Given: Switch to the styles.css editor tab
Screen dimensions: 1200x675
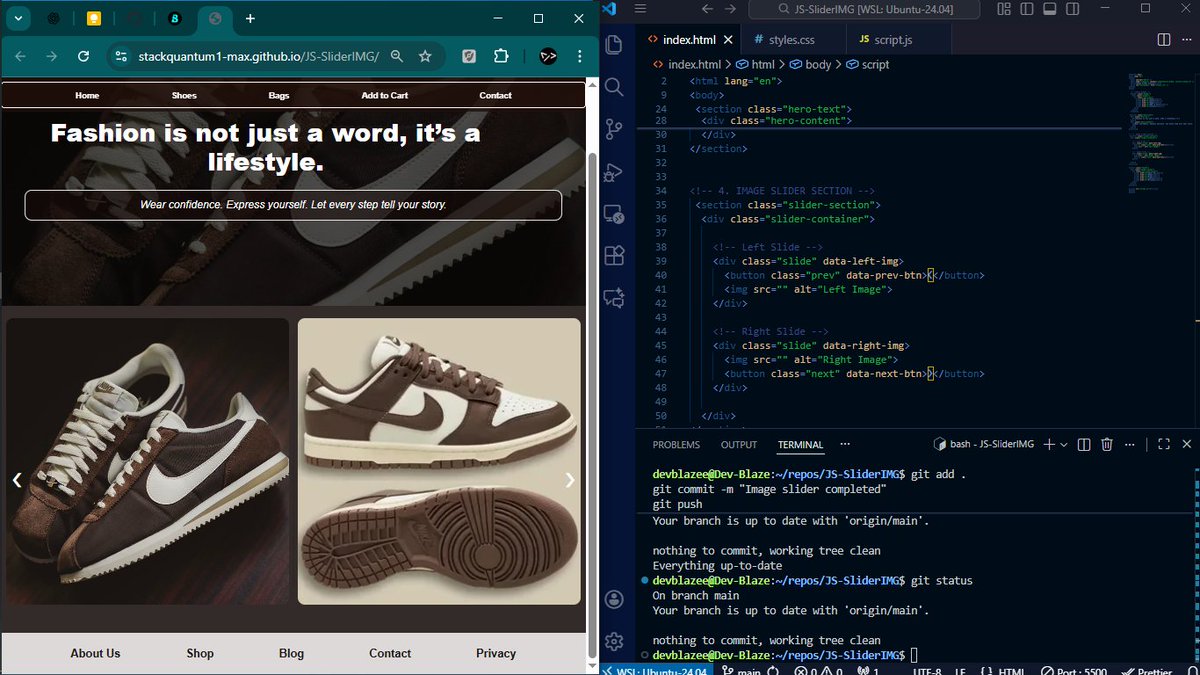Looking at the screenshot, I should coord(790,40).
